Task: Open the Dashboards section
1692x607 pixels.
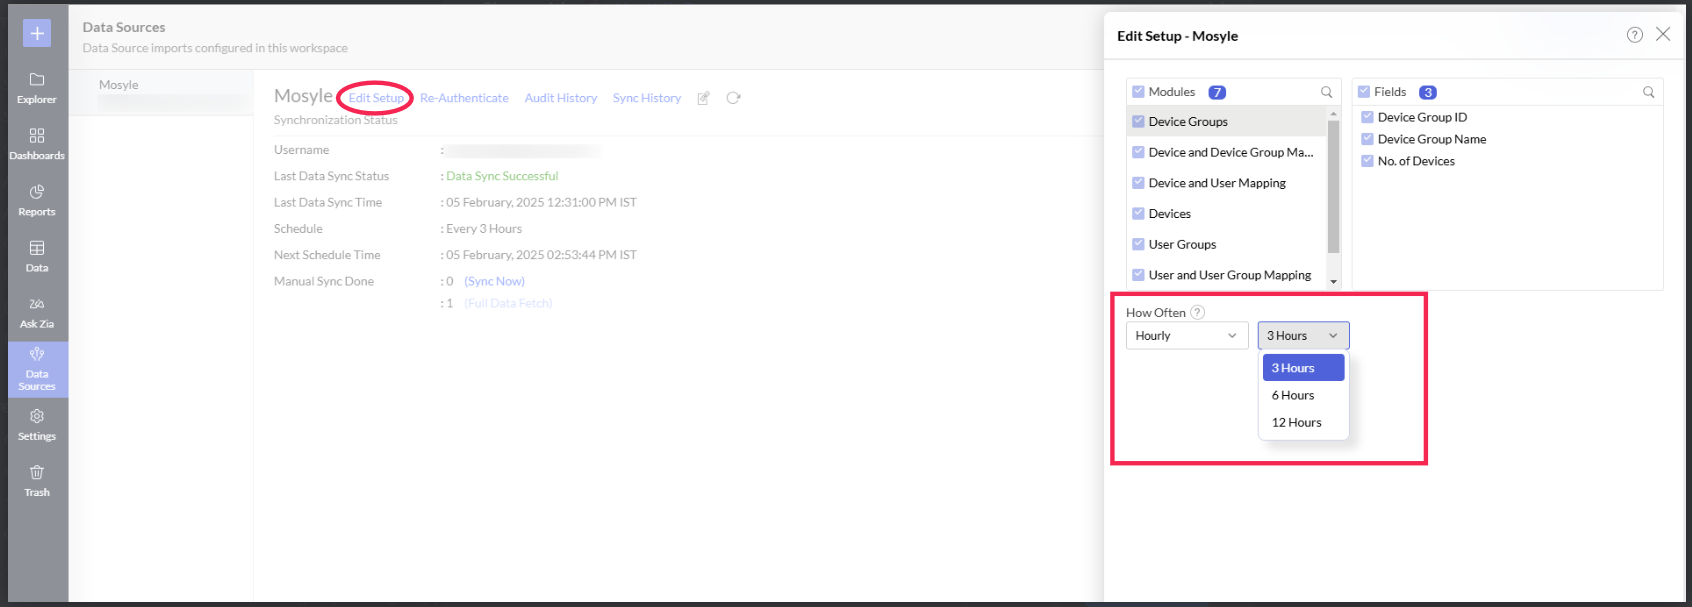Action: point(37,144)
